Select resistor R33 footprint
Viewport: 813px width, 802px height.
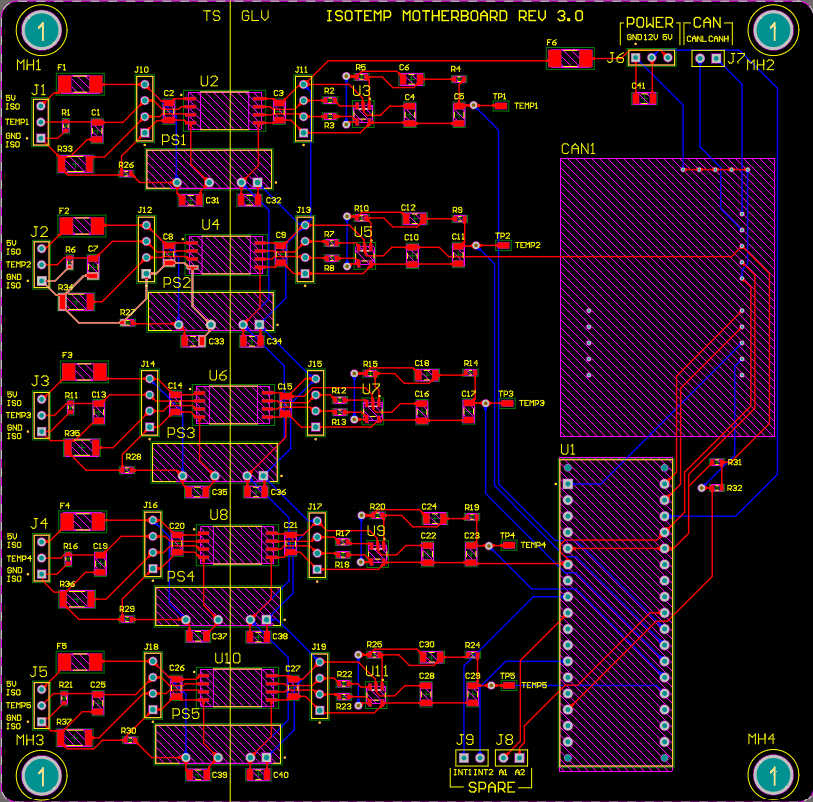coord(76,164)
